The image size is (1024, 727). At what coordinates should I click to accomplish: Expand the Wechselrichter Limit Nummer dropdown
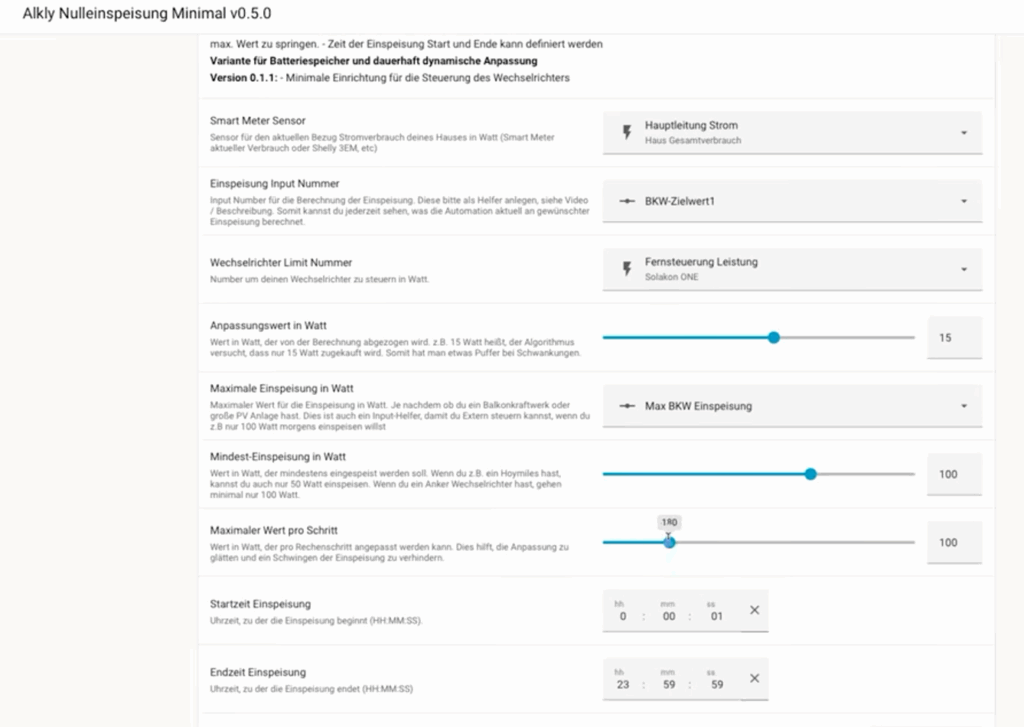[x=963, y=268]
